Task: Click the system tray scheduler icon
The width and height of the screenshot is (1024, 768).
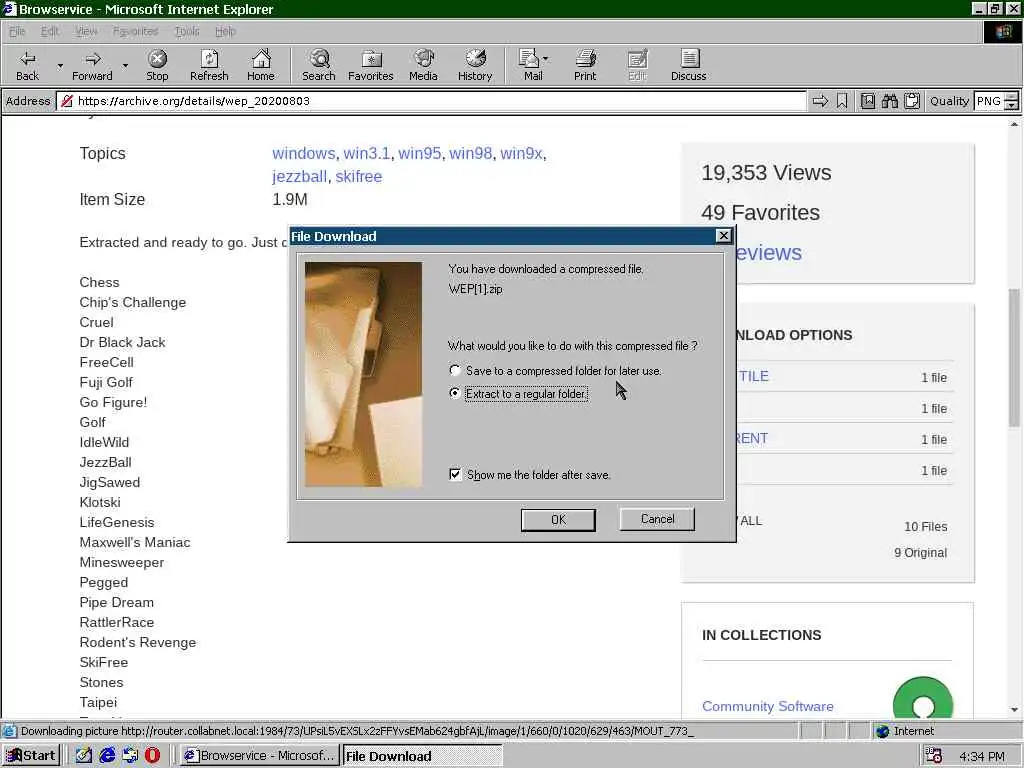Action: coord(935,756)
